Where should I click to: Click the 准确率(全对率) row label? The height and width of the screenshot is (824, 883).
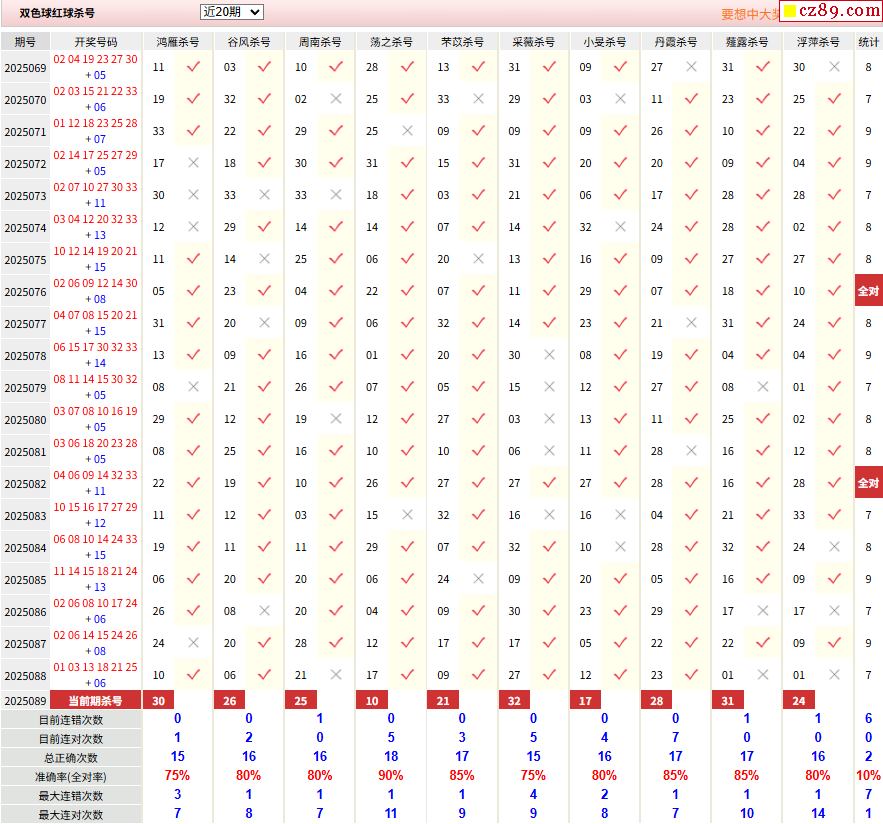pos(71,777)
